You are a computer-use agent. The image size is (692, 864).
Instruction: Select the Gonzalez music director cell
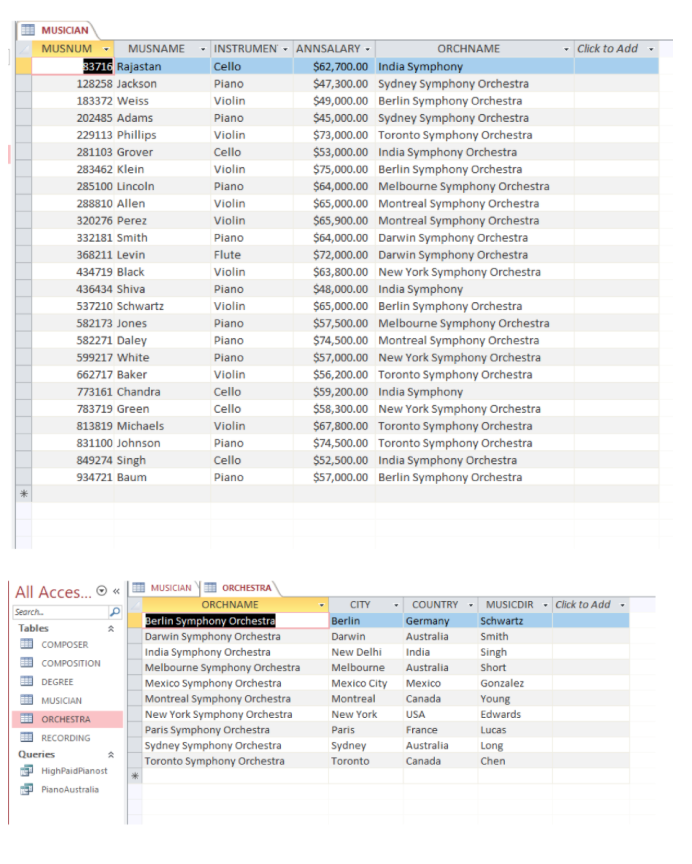pos(515,683)
